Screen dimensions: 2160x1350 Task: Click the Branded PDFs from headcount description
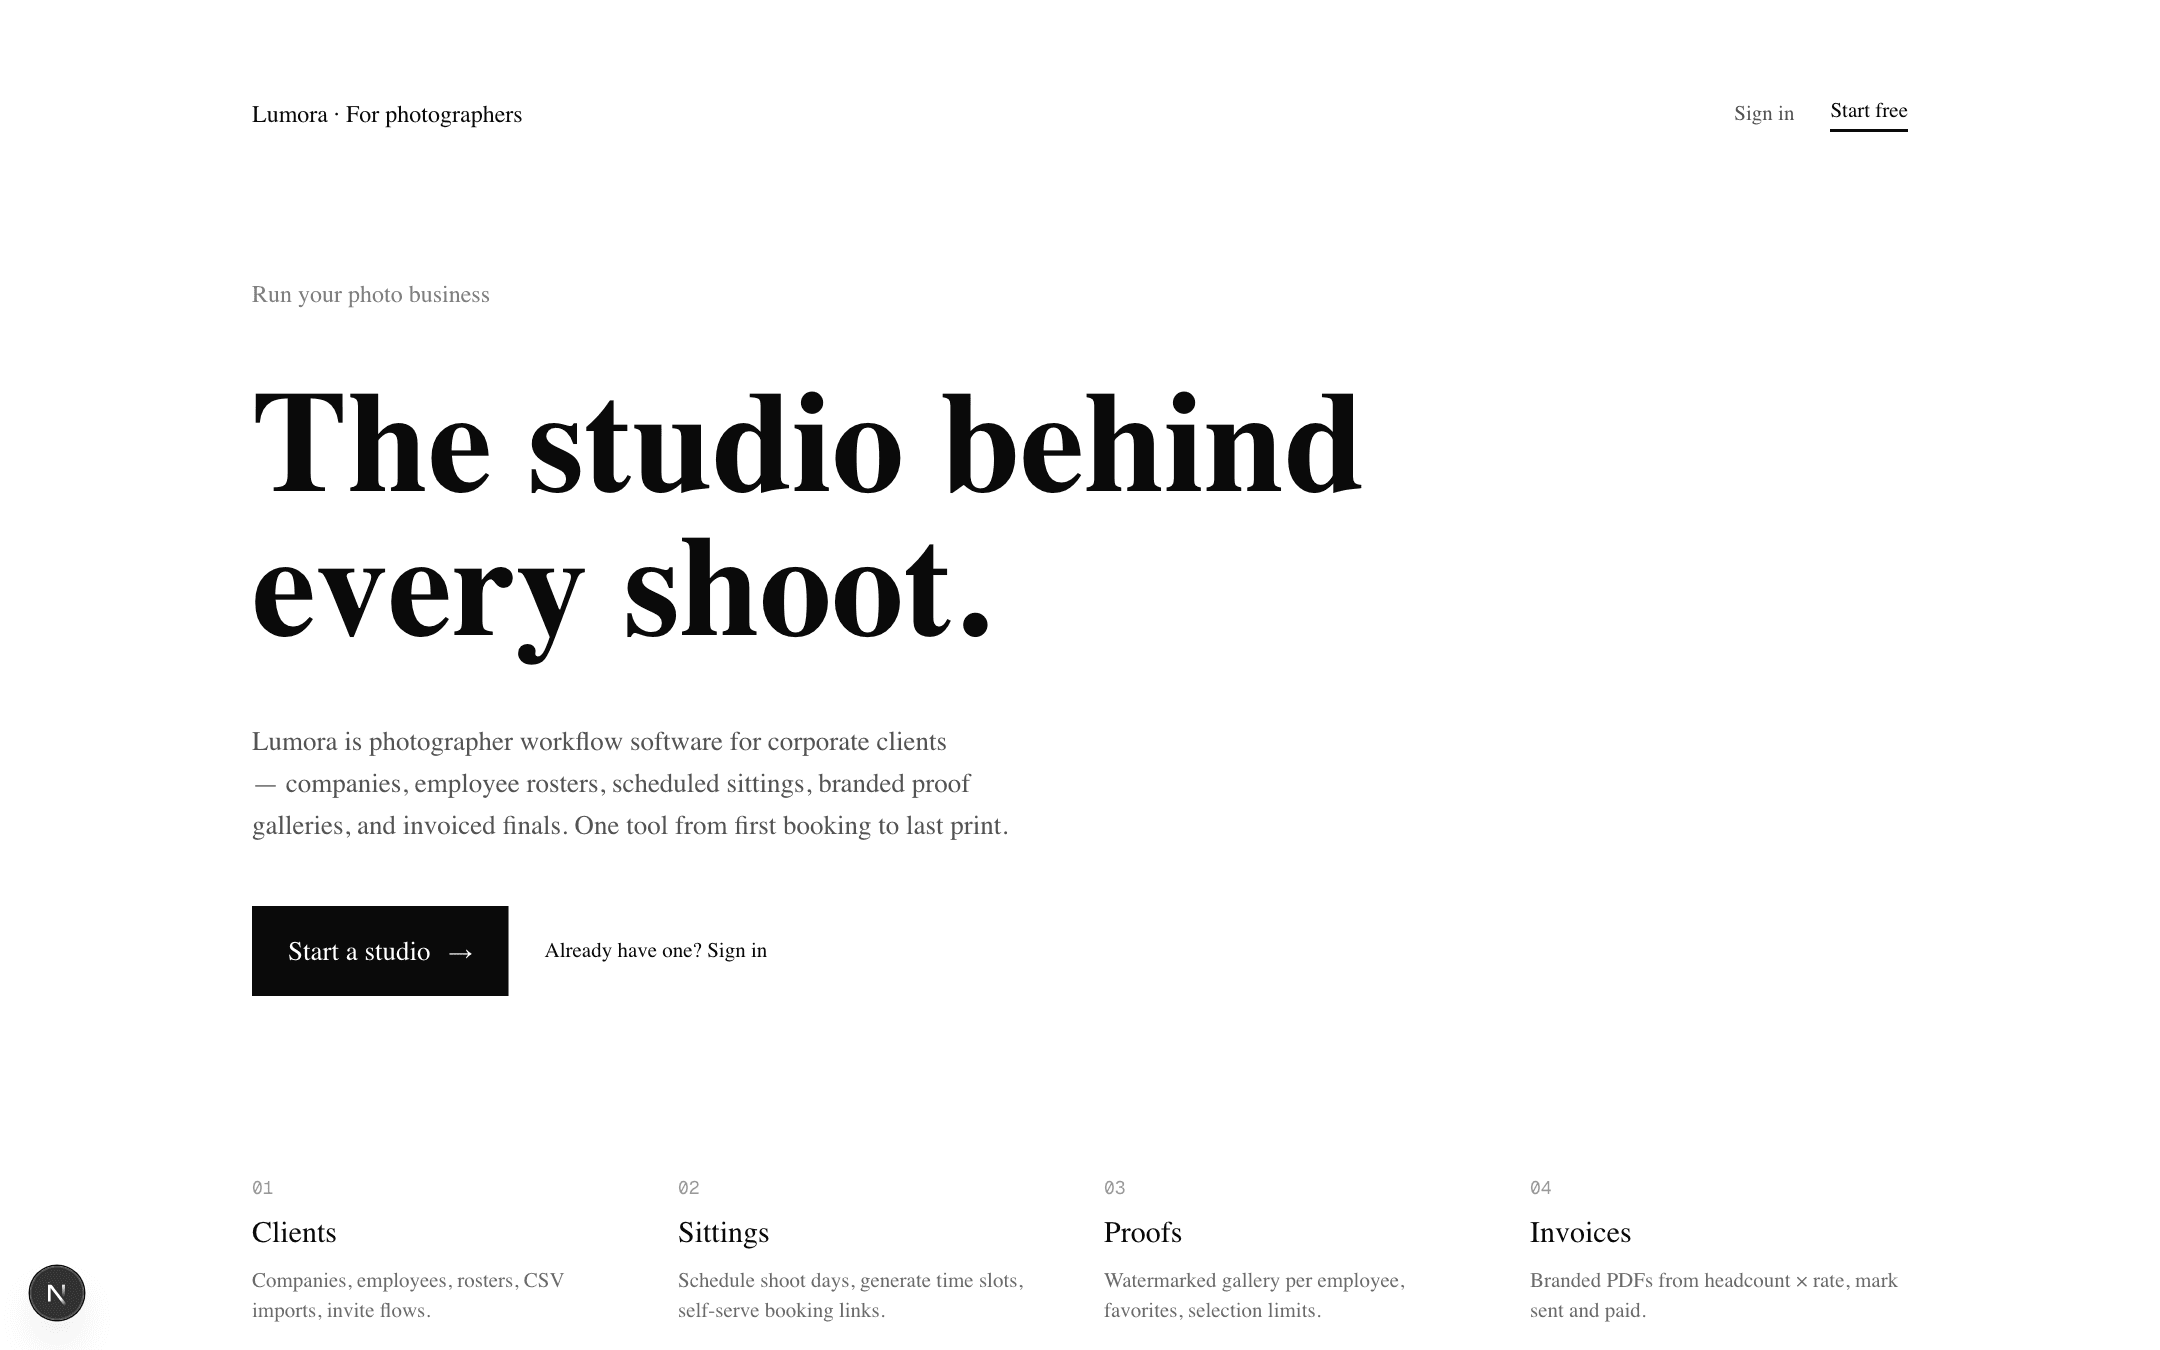(x=1714, y=1296)
